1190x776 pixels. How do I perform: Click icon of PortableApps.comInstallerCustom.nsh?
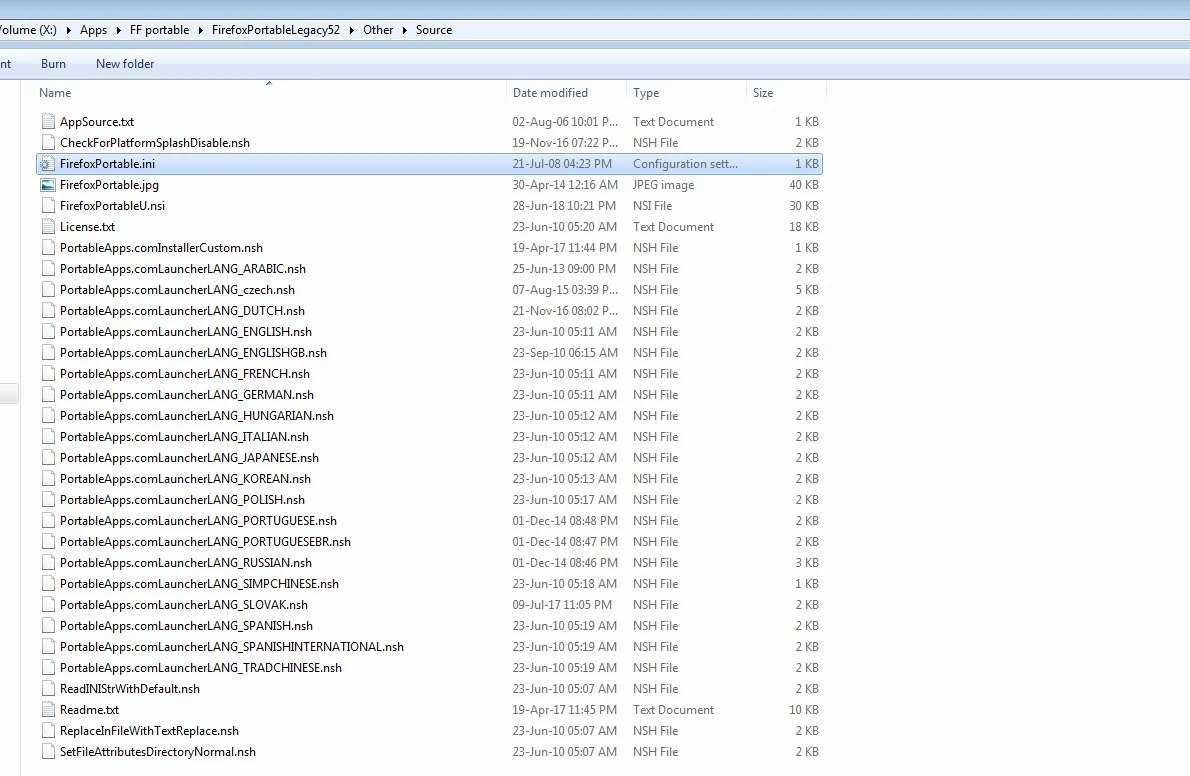click(48, 248)
